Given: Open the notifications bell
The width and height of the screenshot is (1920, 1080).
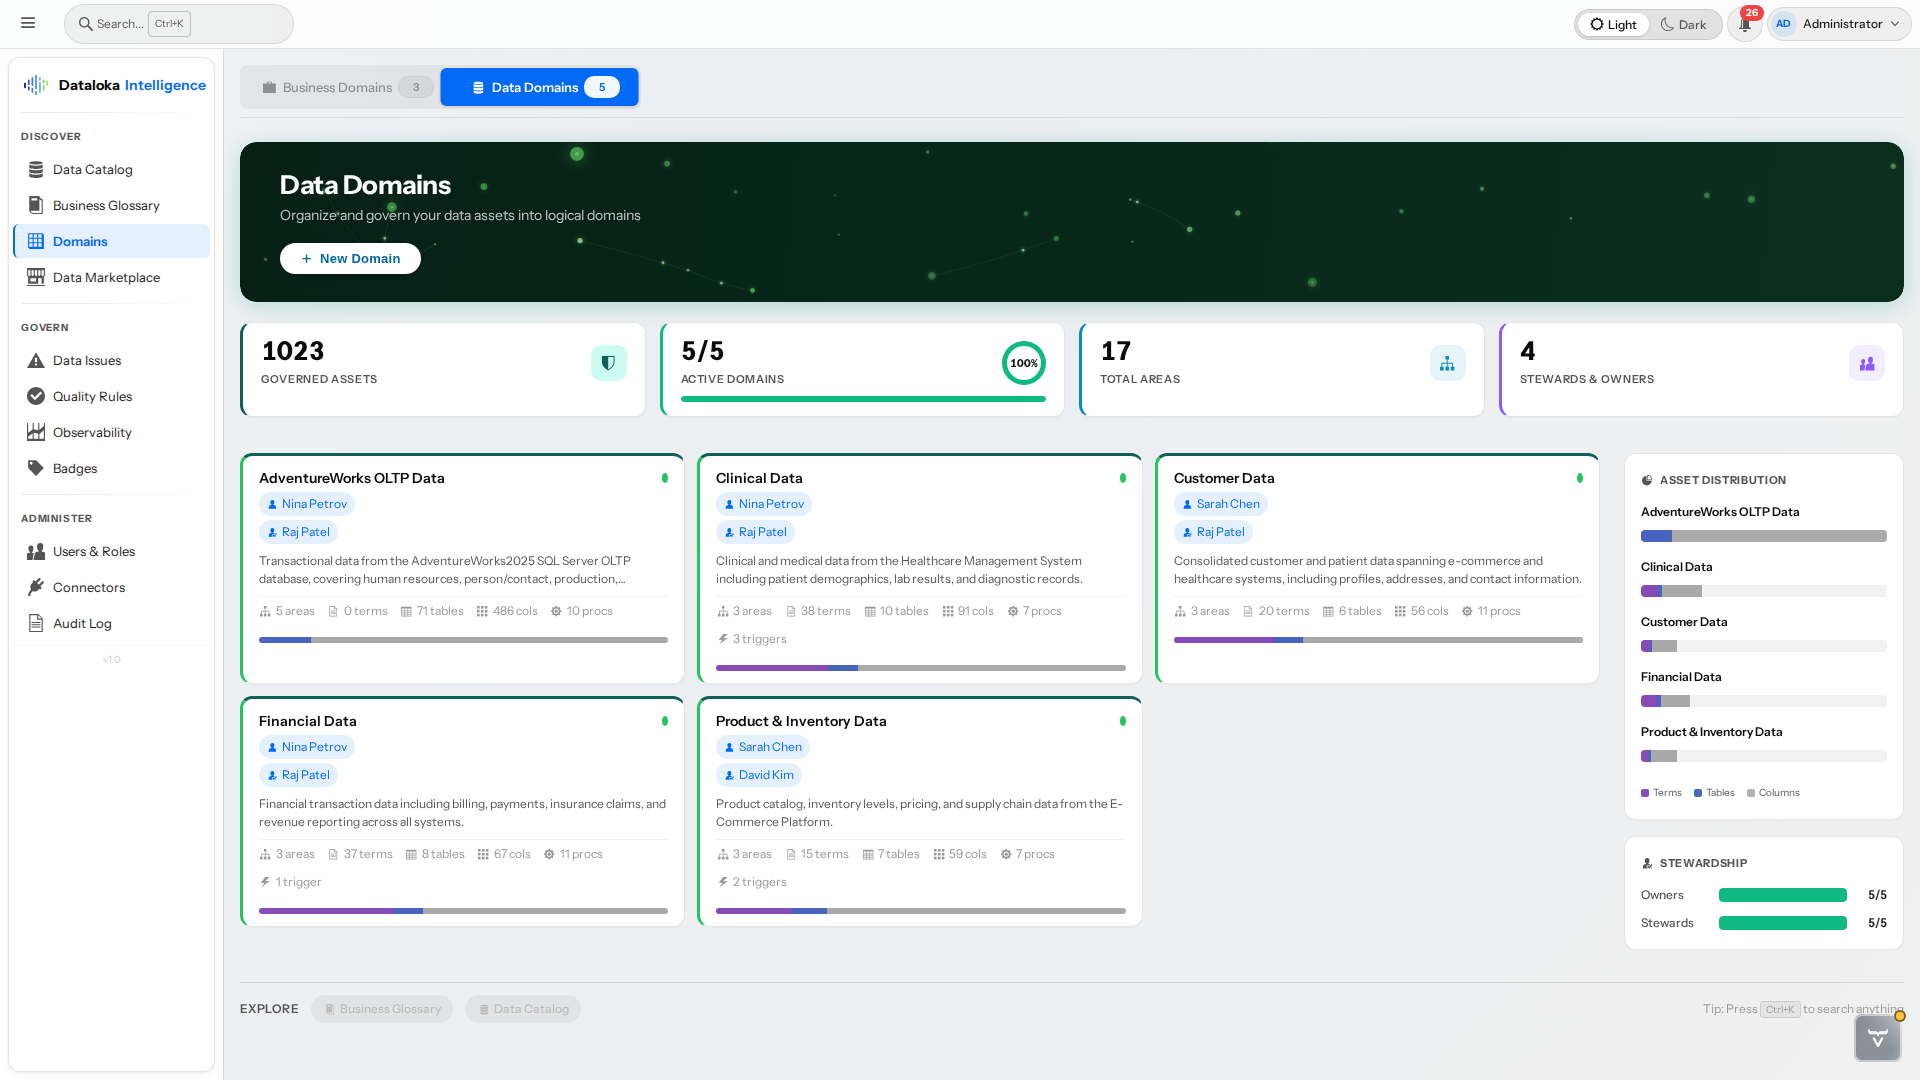Looking at the screenshot, I should point(1744,23).
